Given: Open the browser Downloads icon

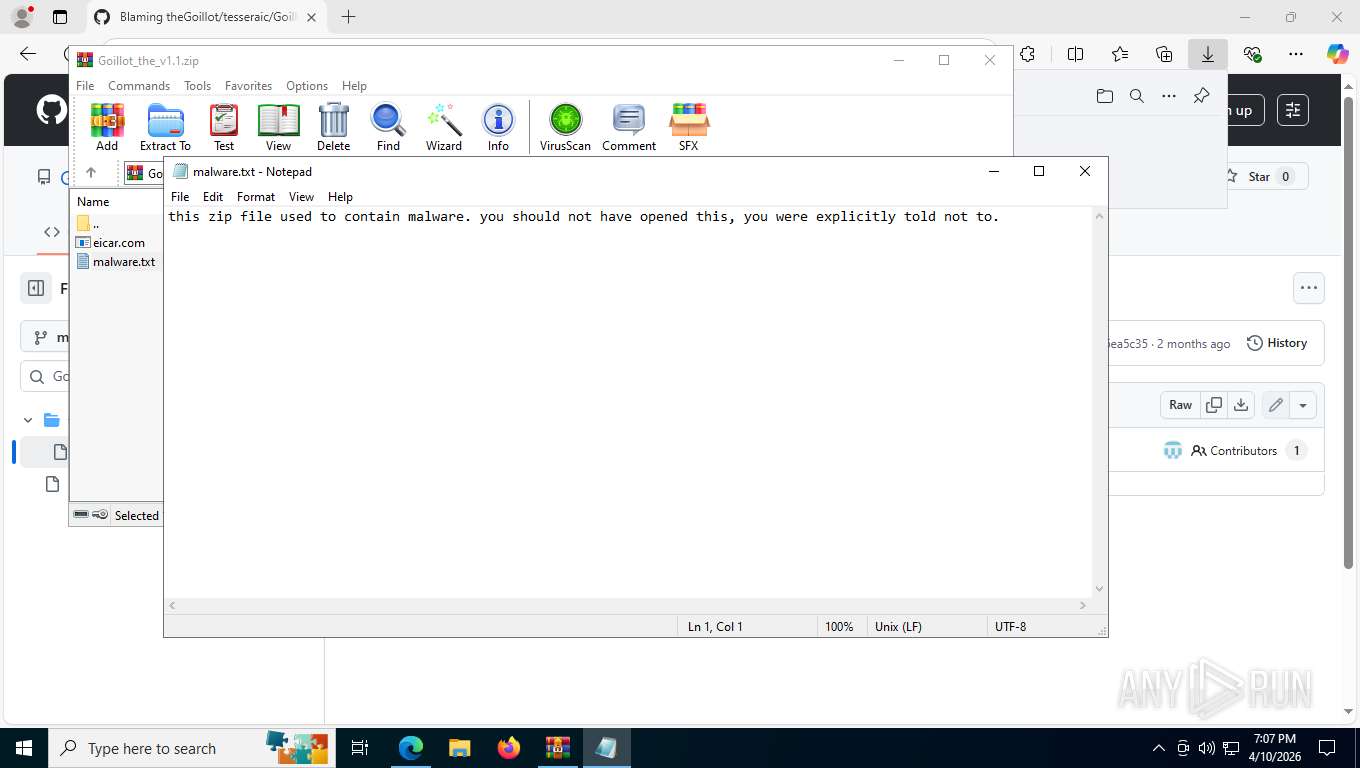Looking at the screenshot, I should click(x=1208, y=55).
